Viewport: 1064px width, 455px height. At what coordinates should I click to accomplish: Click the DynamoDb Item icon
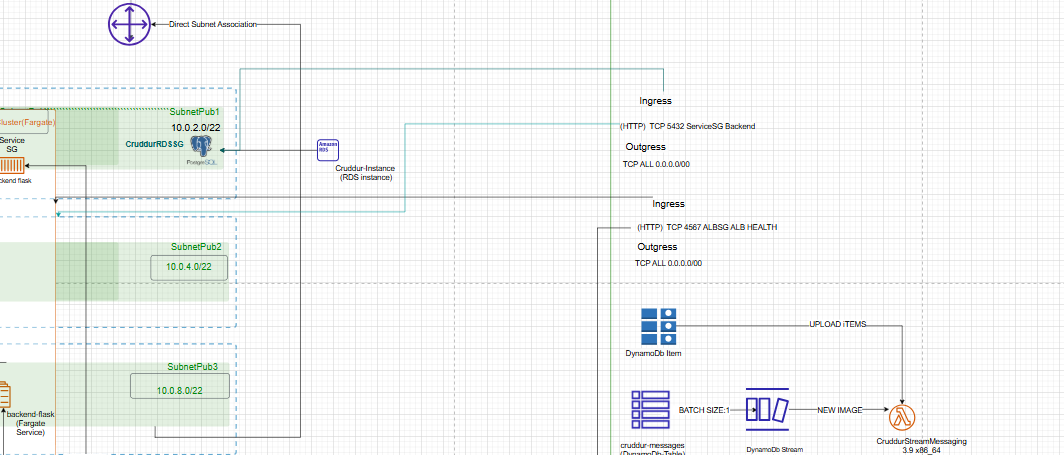pos(660,327)
